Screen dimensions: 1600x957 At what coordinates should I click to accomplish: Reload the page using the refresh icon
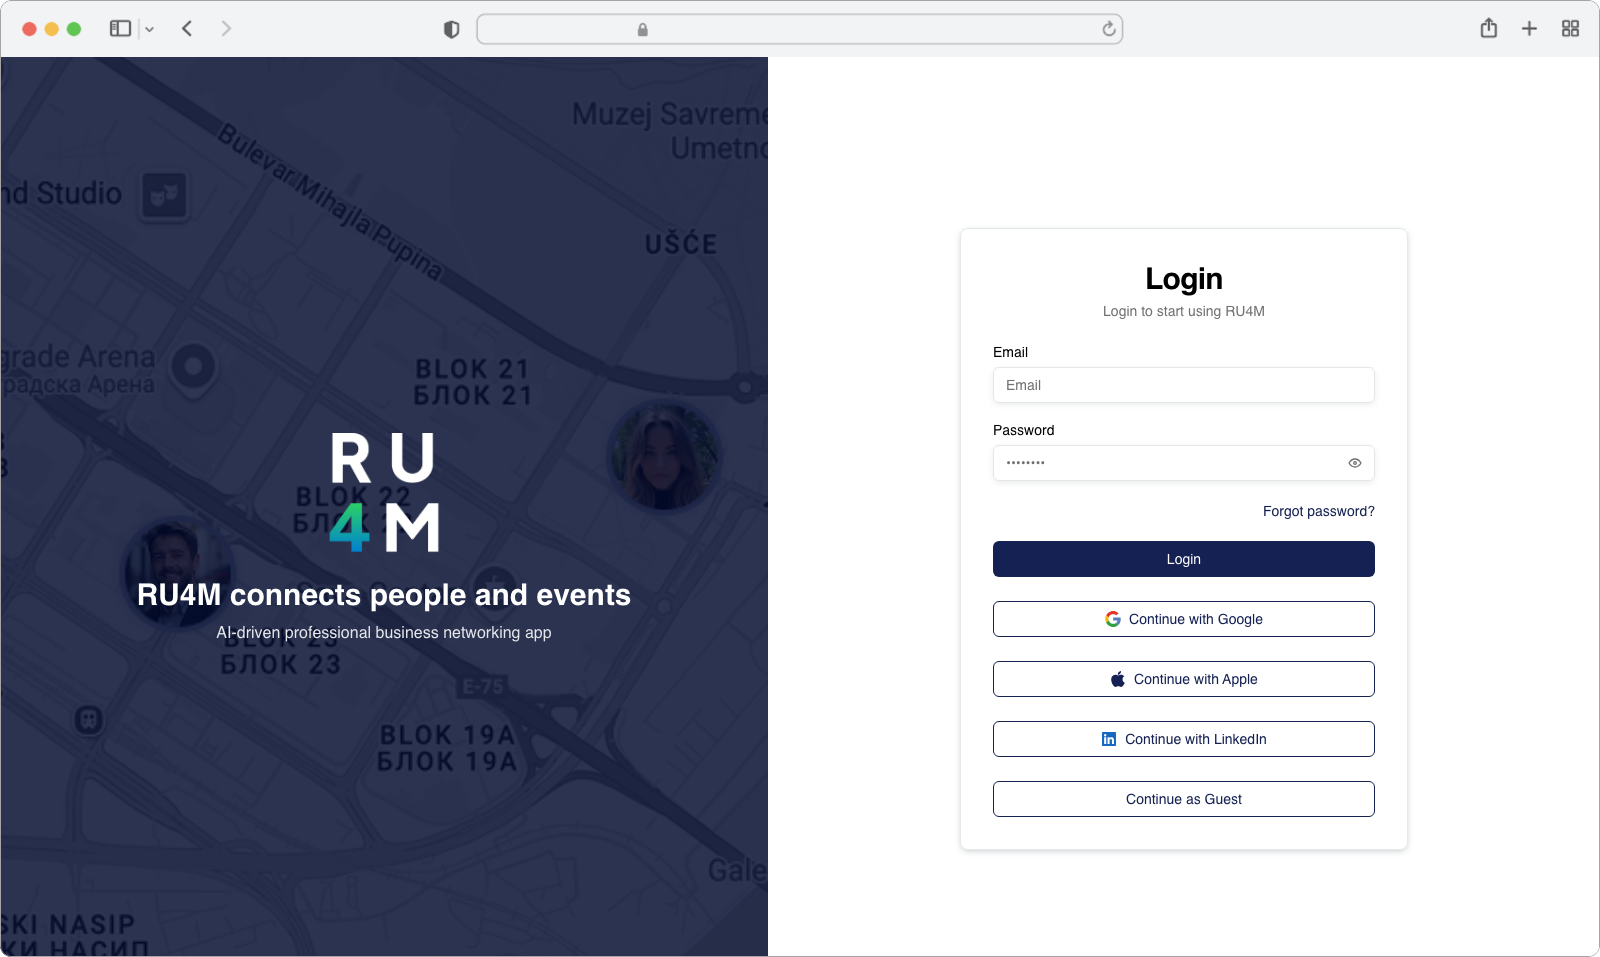1108,29
